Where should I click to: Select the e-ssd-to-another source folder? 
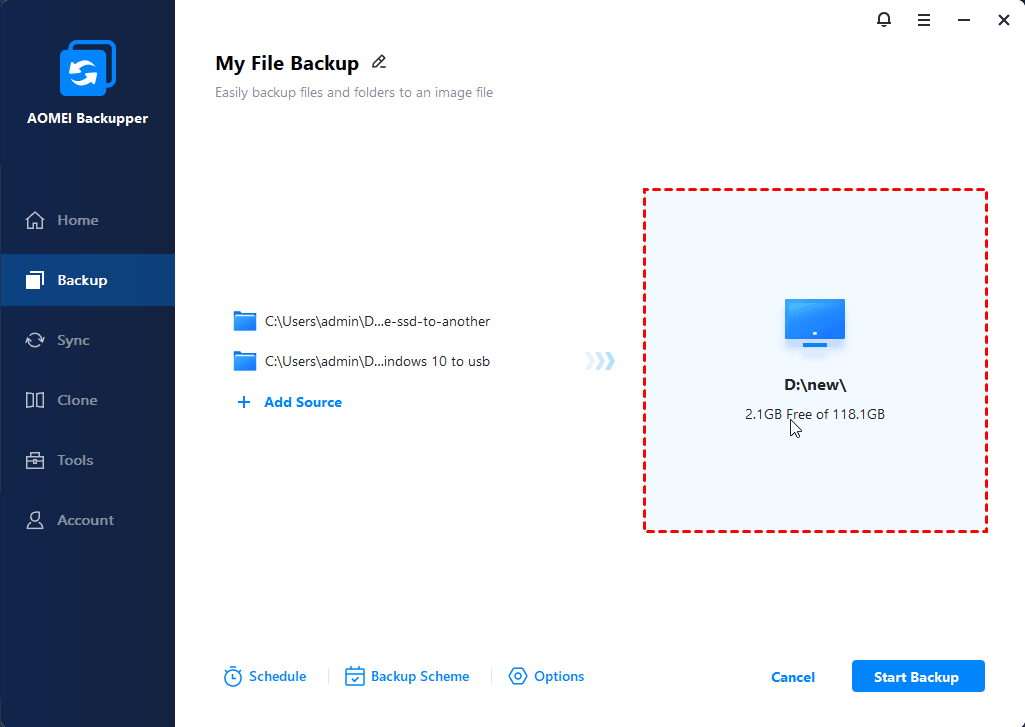[376, 321]
